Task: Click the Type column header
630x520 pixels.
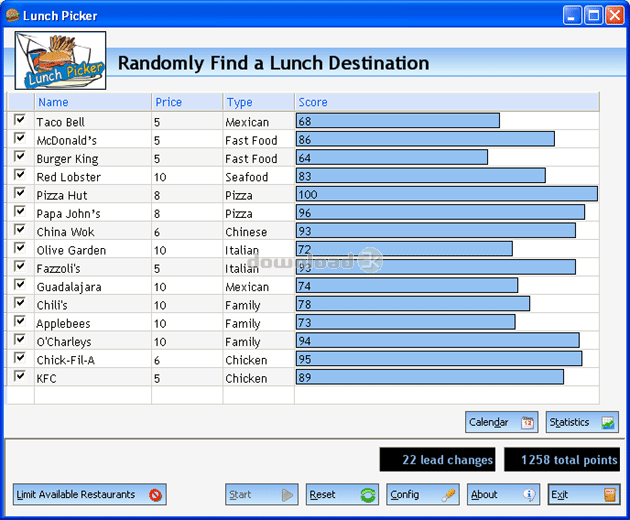Action: pos(259,102)
